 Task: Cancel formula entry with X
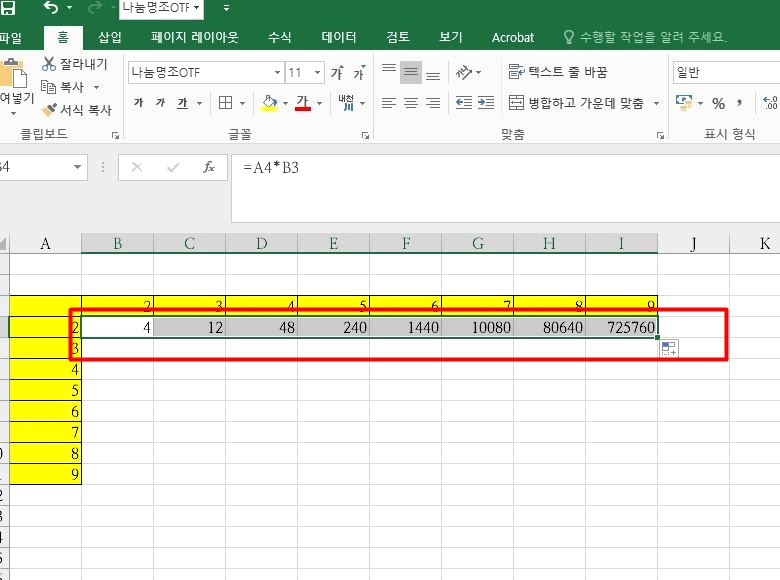(137, 167)
